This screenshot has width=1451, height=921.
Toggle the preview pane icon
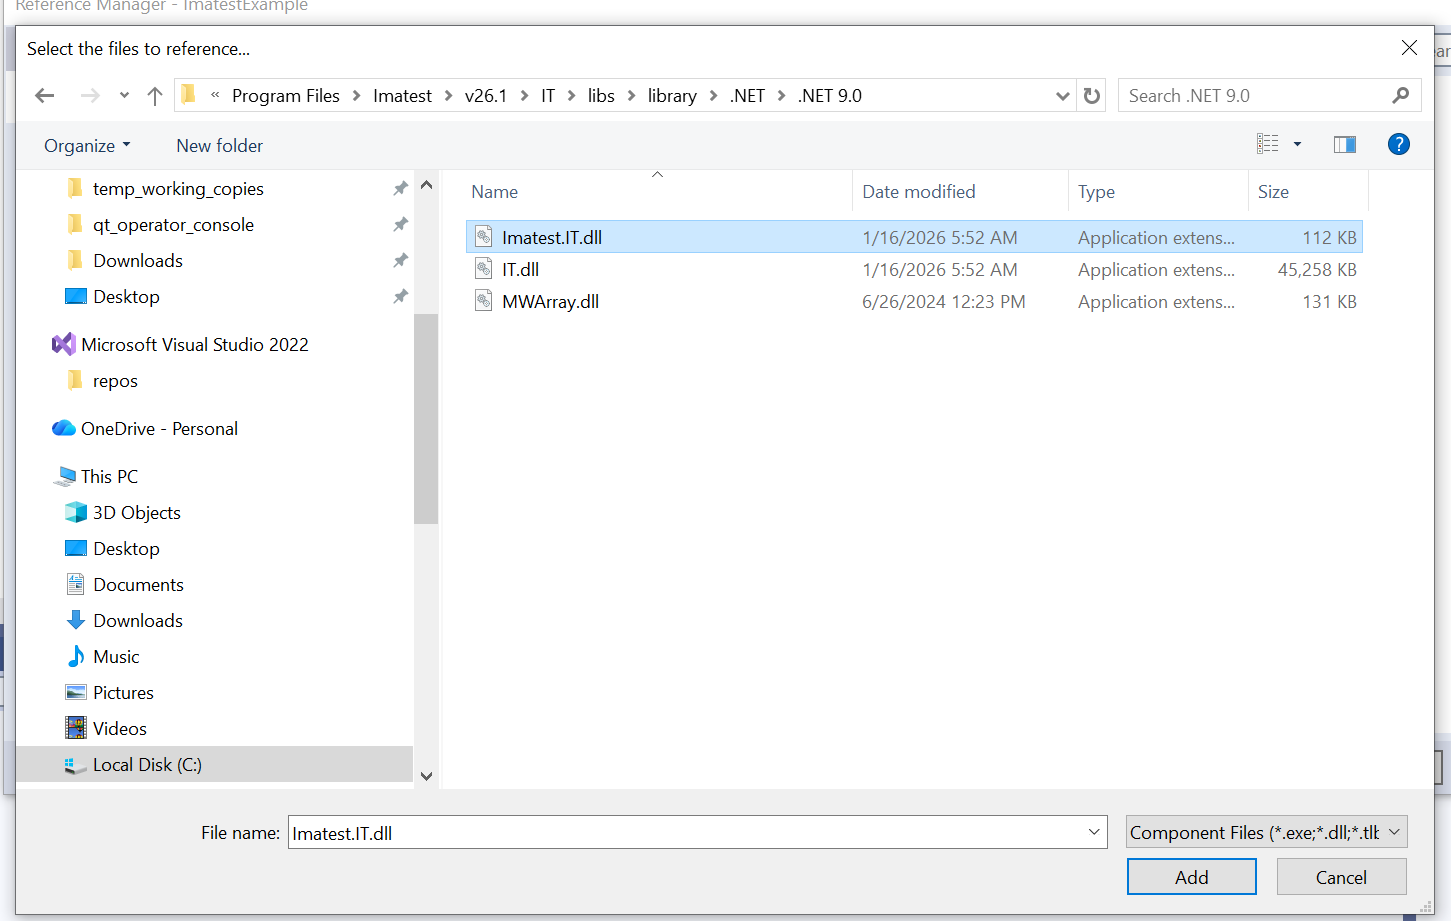pyautogui.click(x=1345, y=145)
